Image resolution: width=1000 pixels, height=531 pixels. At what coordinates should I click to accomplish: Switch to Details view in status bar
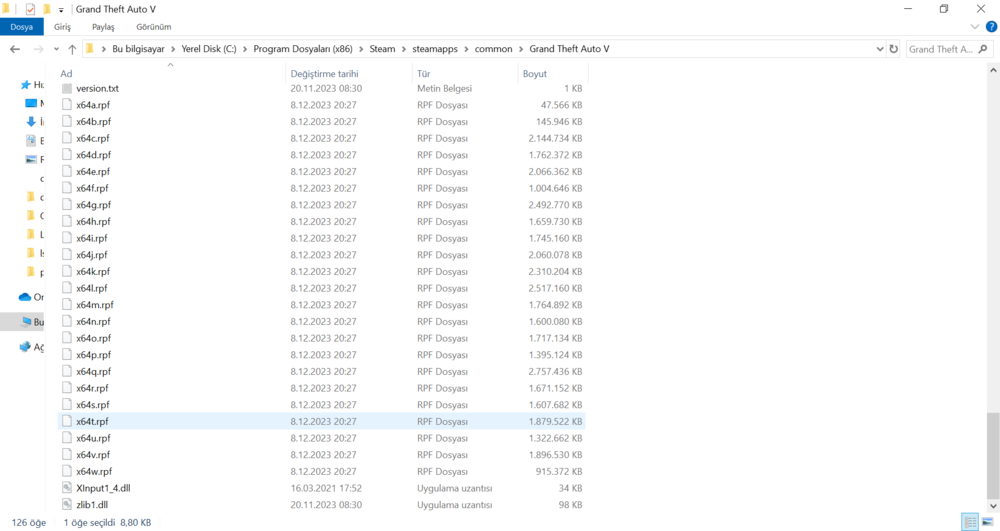(x=970, y=522)
